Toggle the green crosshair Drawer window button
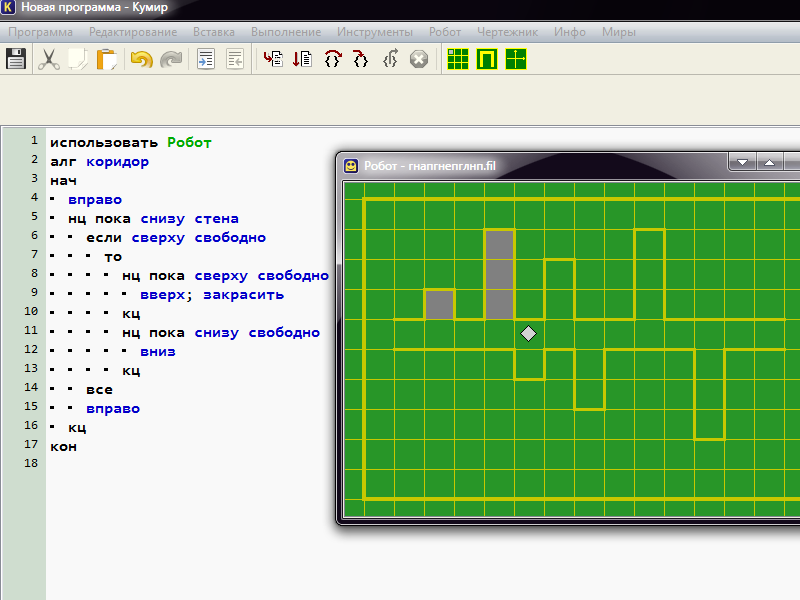Screen dimensions: 800x600 pyautogui.click(x=516, y=59)
